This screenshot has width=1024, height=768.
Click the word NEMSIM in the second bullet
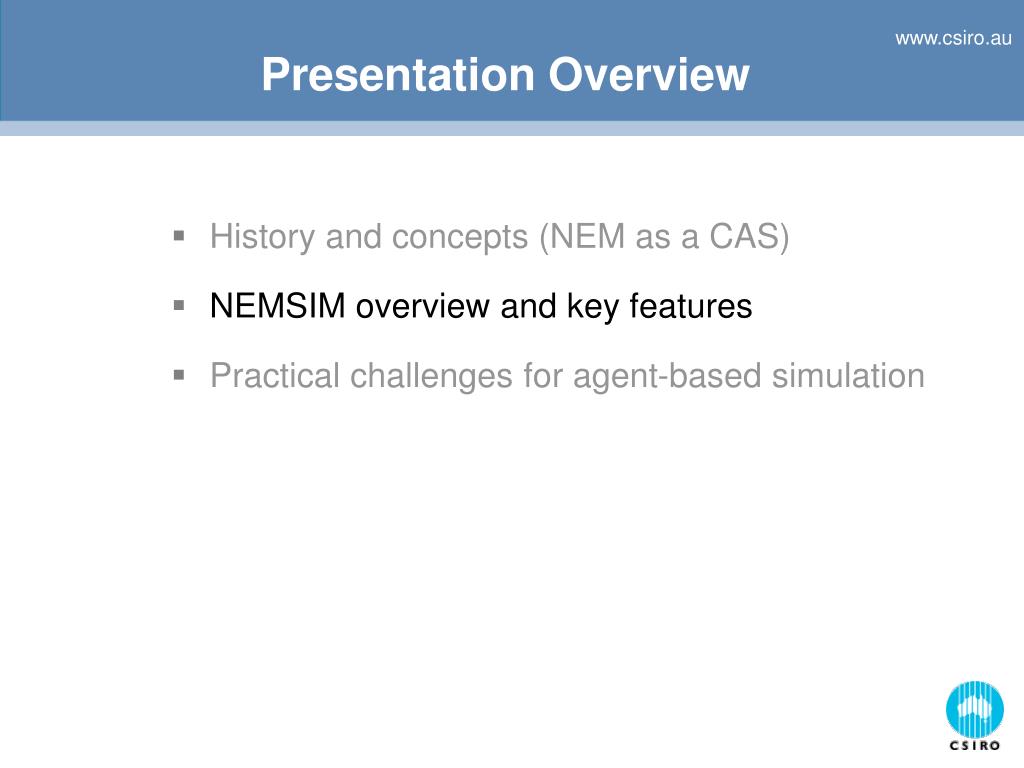coord(278,306)
